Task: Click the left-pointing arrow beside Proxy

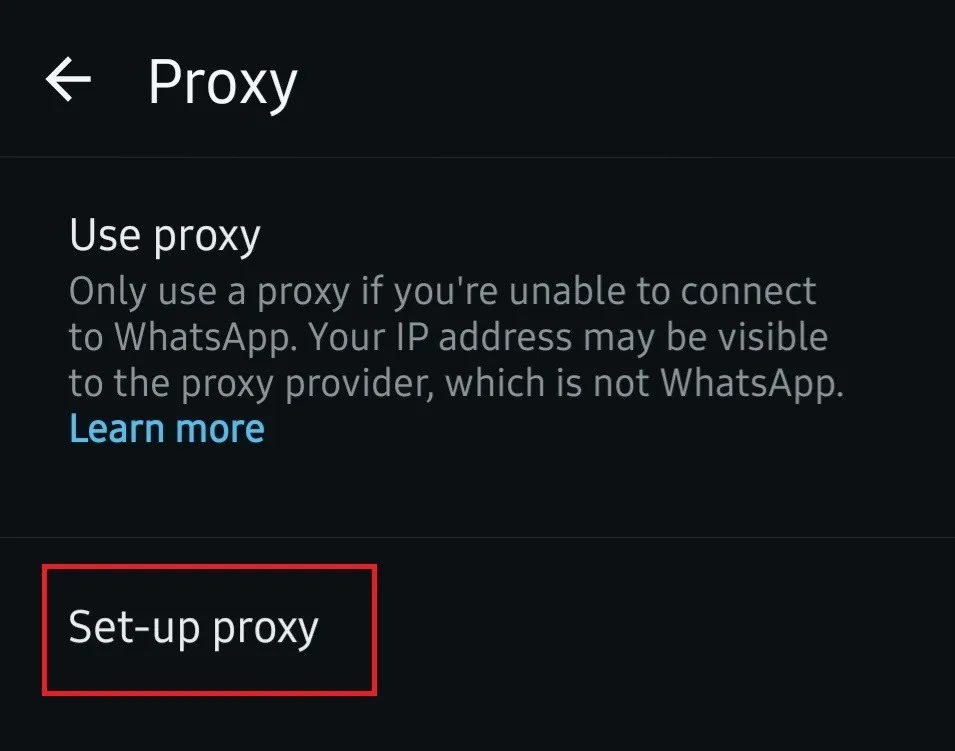Action: (68, 79)
